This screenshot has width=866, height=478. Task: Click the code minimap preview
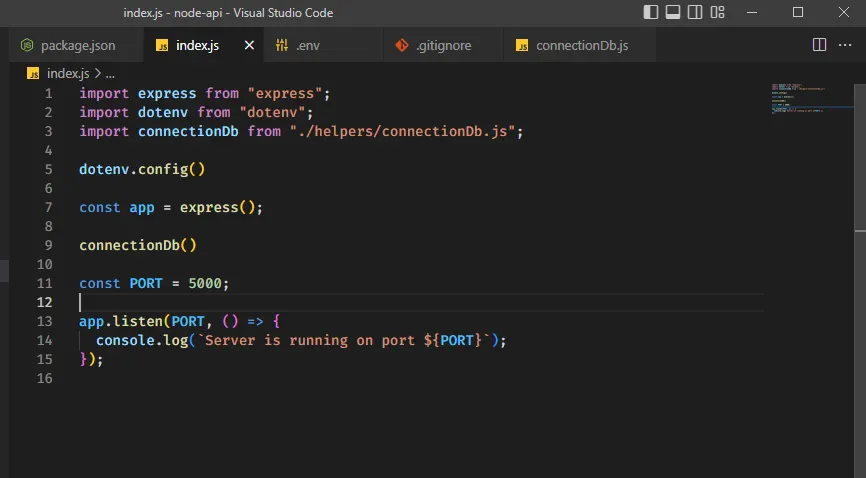point(811,98)
